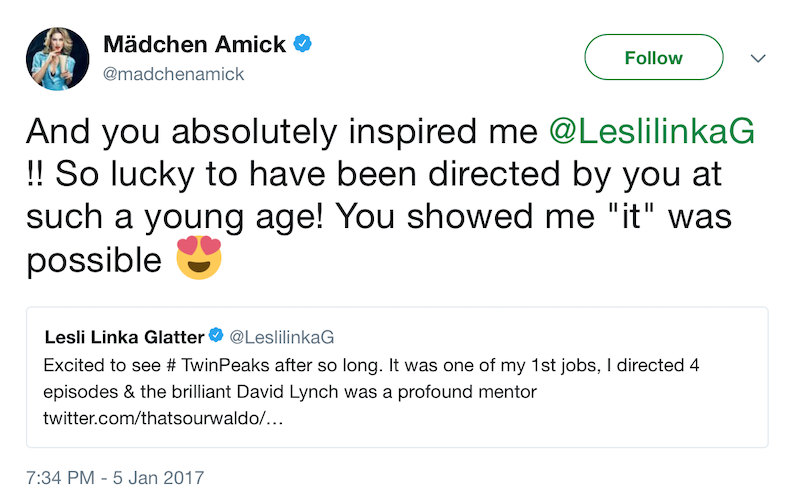Click the heart-eyes emoji in the tweet
This screenshot has height=502, width=800.
(x=198, y=260)
